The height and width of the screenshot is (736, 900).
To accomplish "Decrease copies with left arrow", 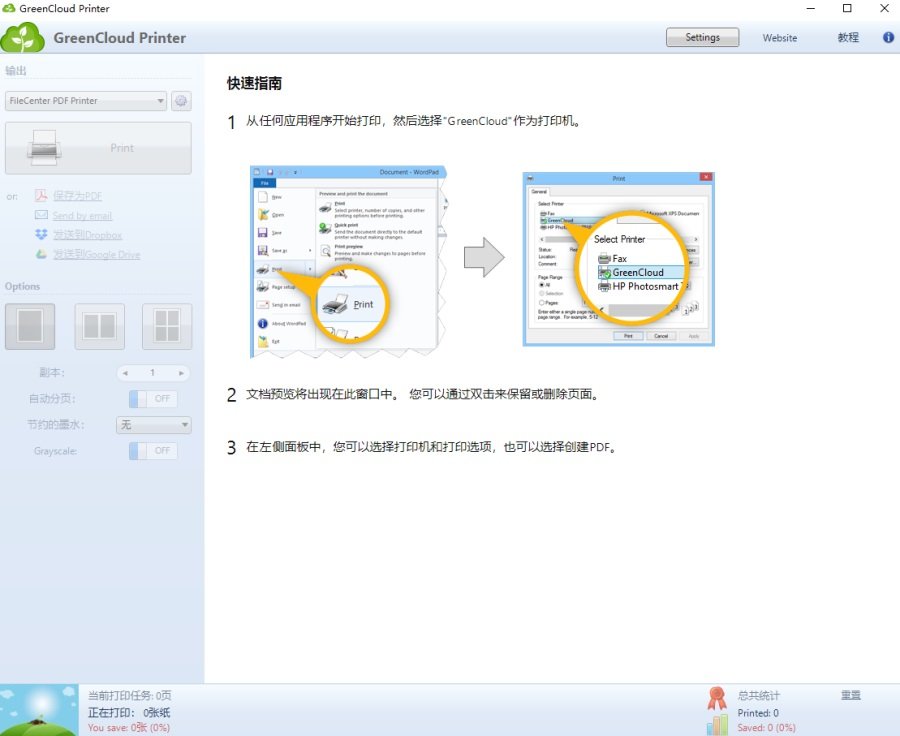I will point(125,373).
